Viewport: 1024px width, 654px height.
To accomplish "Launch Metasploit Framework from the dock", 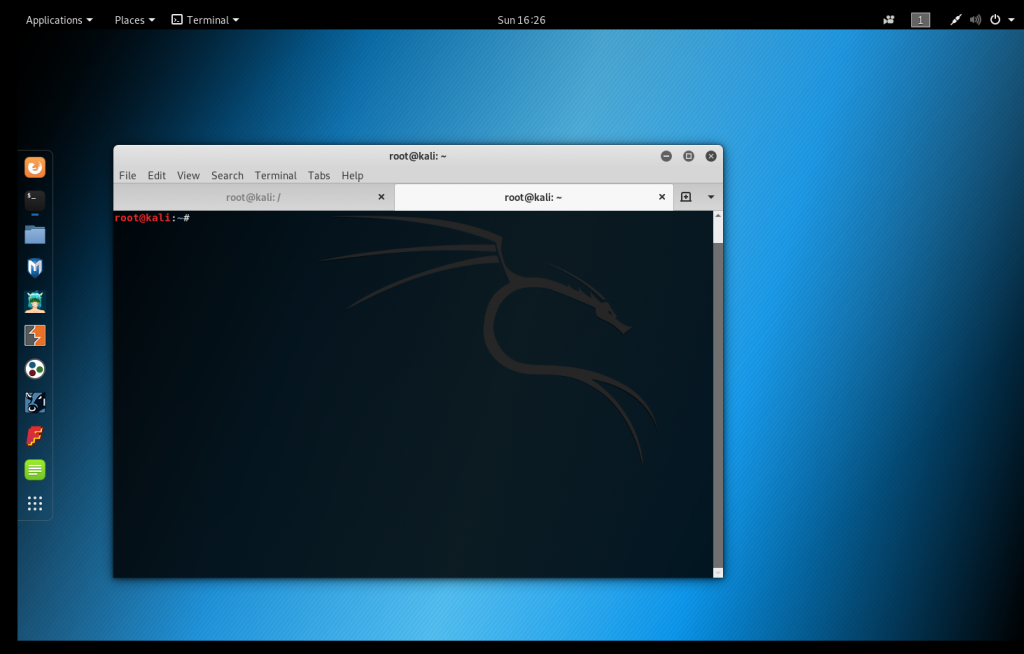I will (x=35, y=268).
